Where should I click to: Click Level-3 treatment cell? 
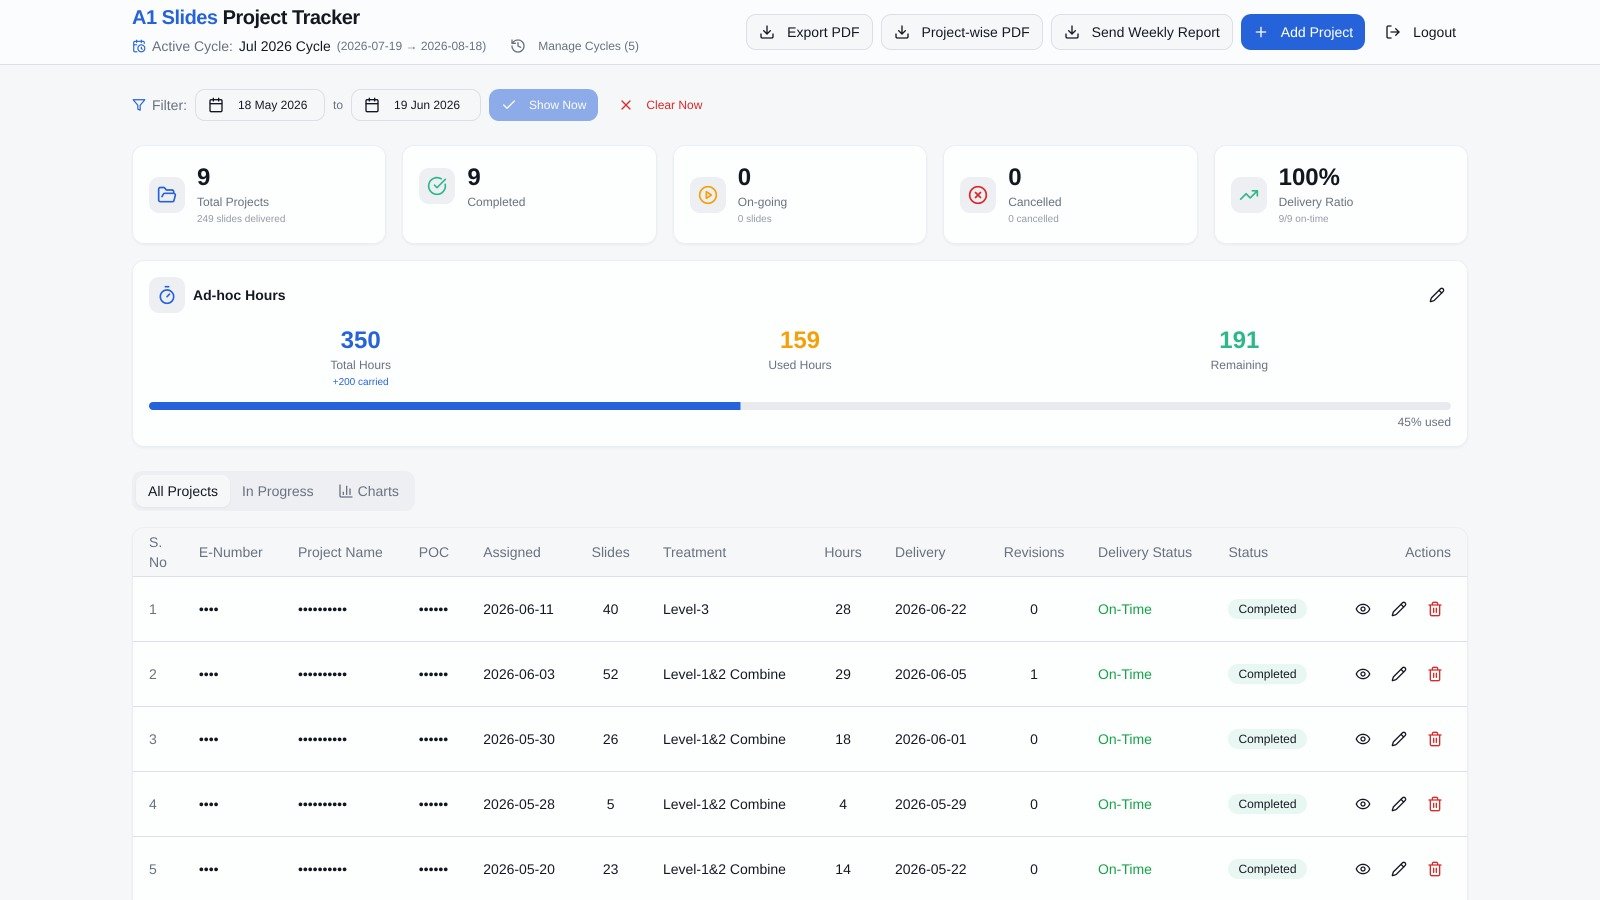pyautogui.click(x=686, y=609)
